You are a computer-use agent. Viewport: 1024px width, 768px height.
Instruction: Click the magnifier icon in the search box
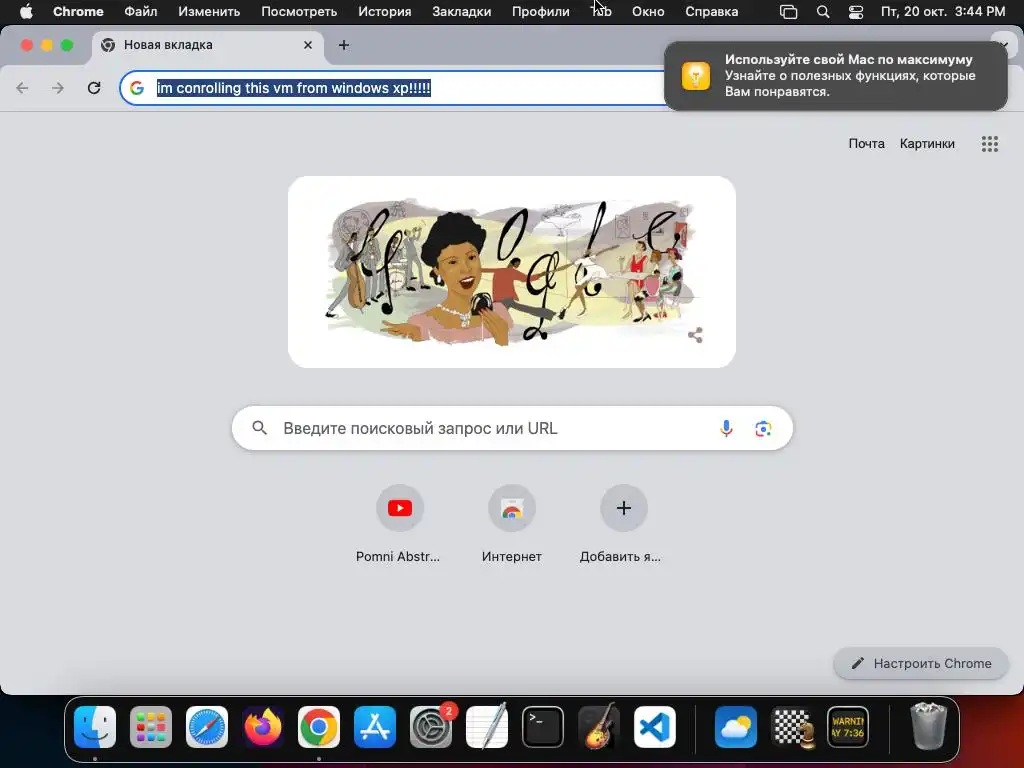point(259,428)
